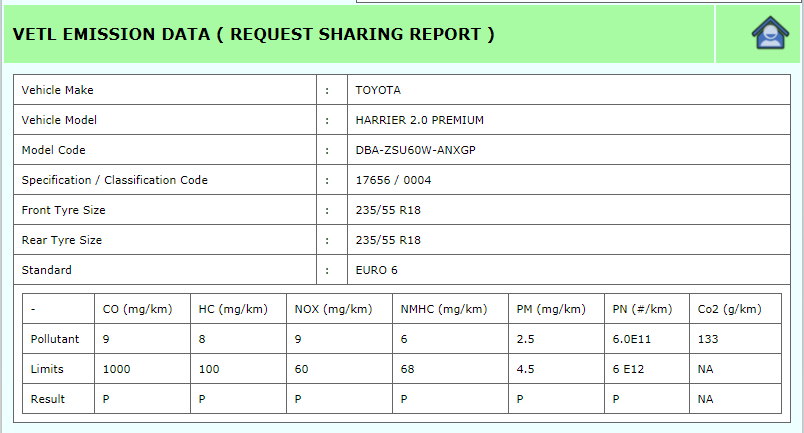Select the EURO 6 standard value

pyautogui.click(x=377, y=270)
